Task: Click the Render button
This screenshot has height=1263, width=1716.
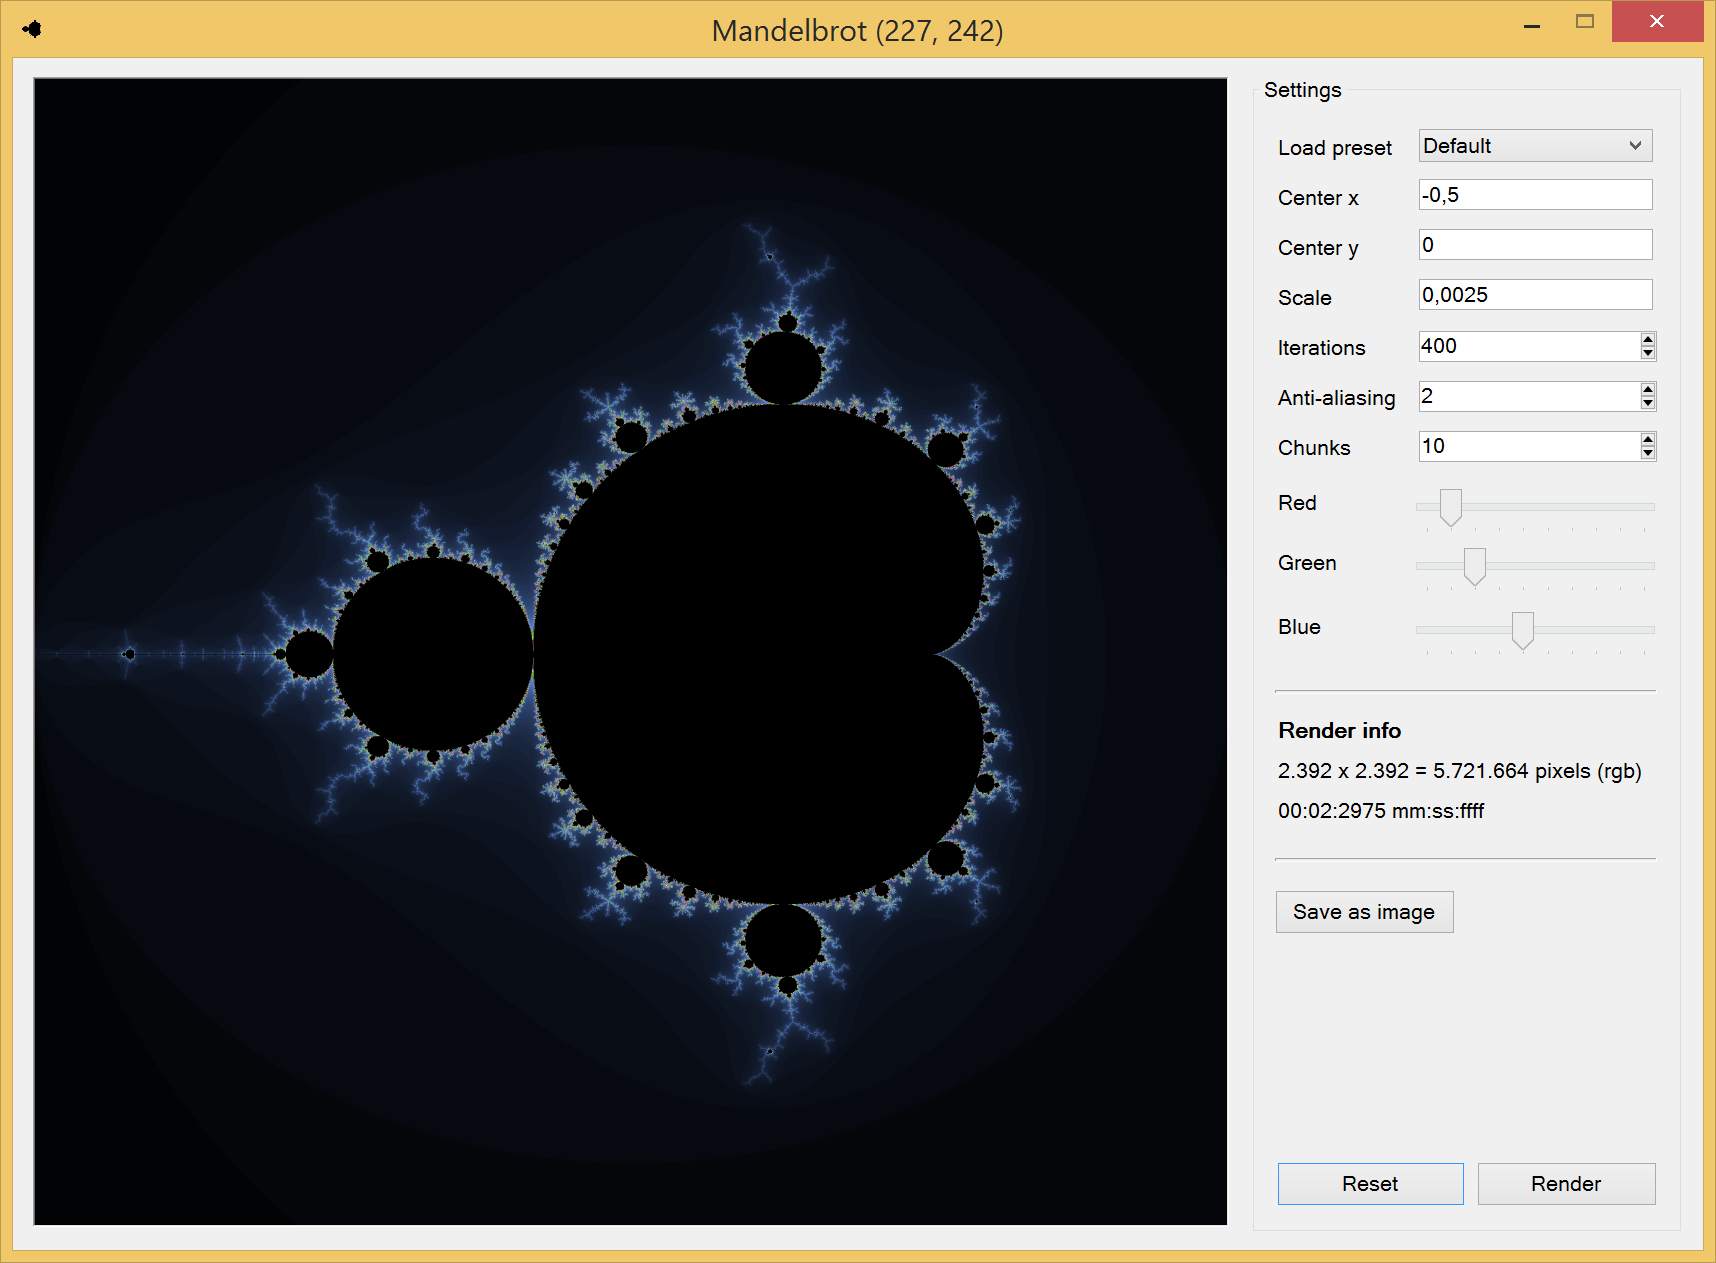Action: [x=1566, y=1184]
